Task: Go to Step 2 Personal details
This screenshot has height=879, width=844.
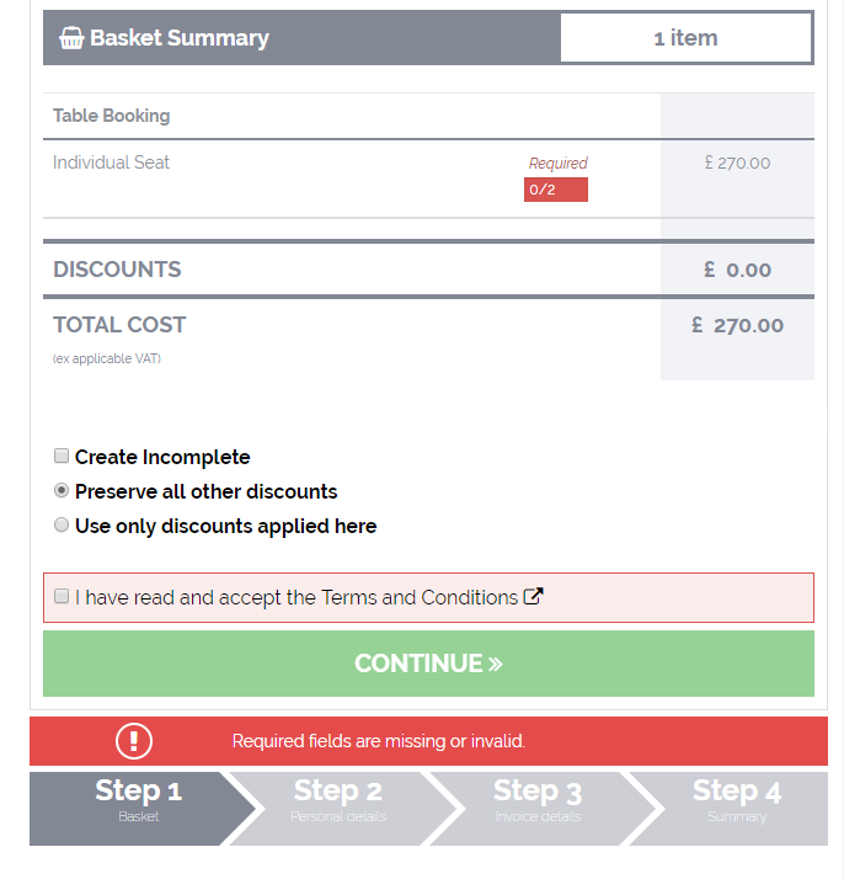Action: coord(338,808)
